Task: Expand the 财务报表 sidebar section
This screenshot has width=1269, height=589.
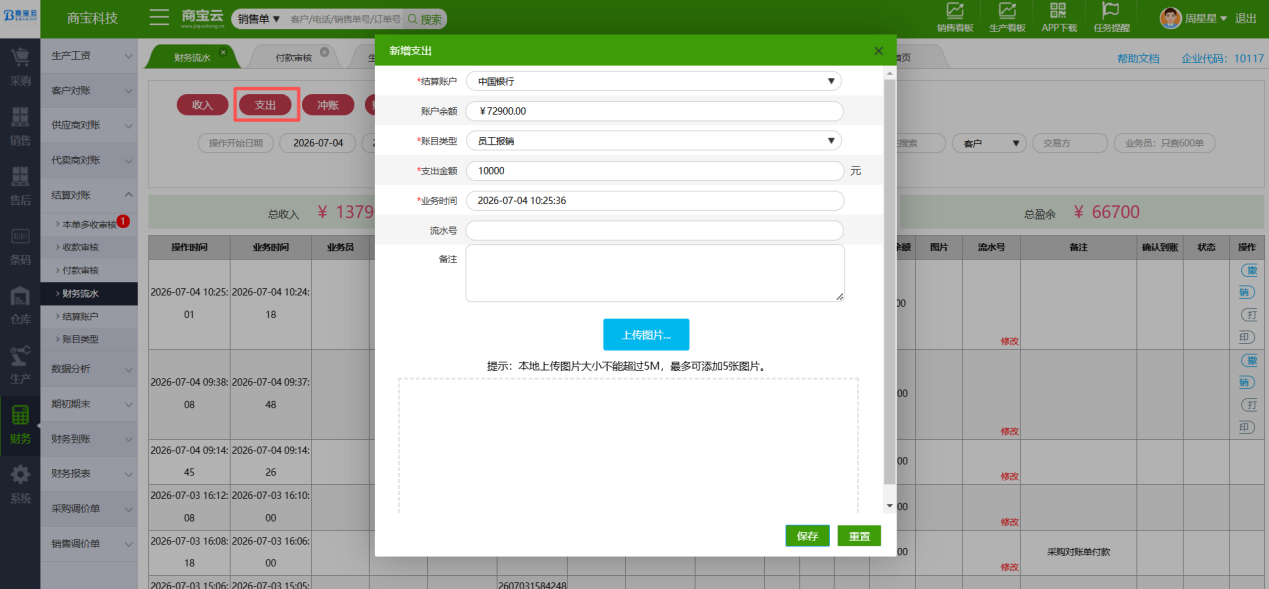Action: 89,473
